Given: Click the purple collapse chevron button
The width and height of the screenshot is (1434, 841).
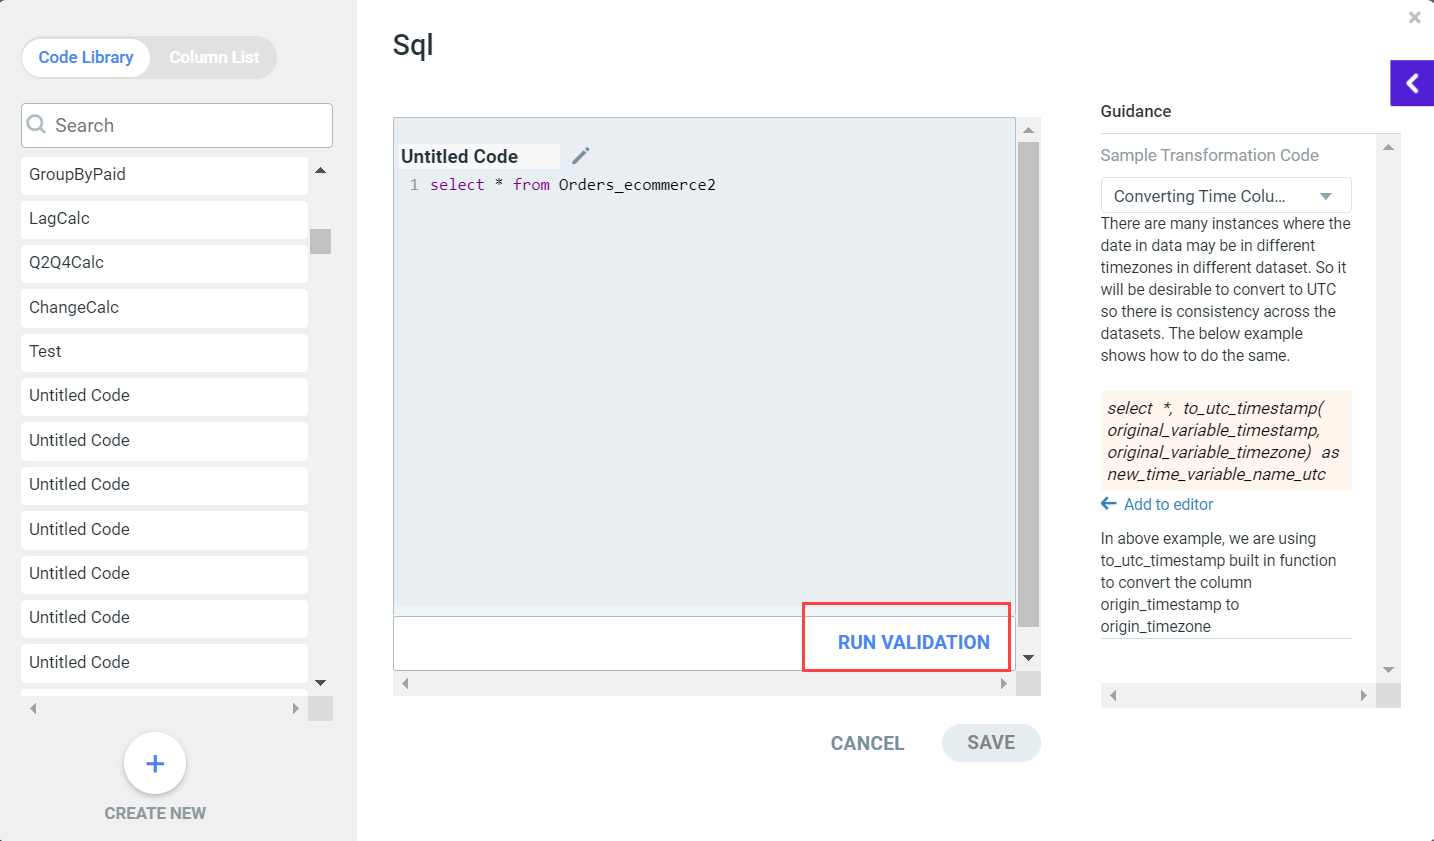Looking at the screenshot, I should pos(1411,83).
